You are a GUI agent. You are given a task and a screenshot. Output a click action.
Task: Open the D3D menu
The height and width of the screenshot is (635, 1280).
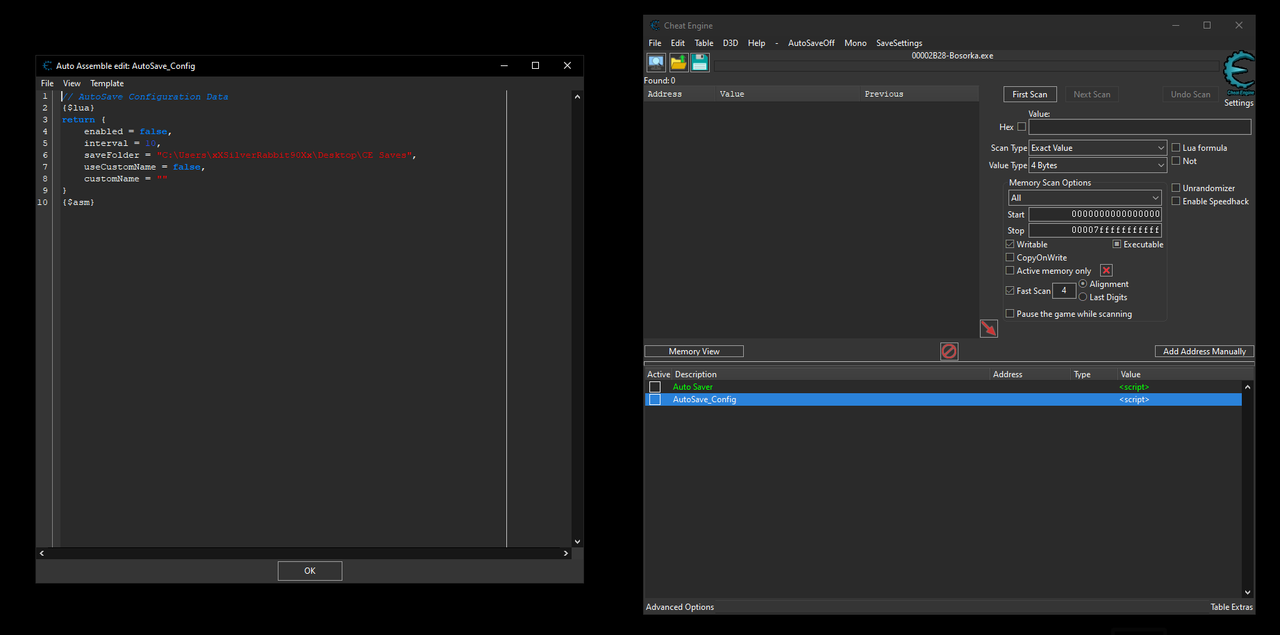(731, 43)
